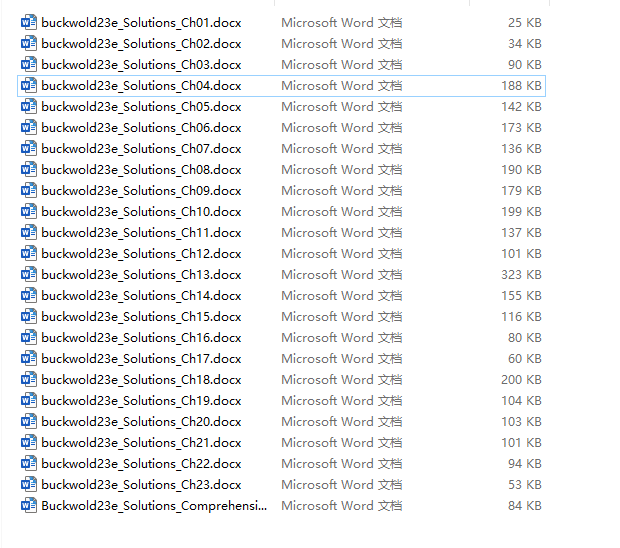This screenshot has height=548, width=620.
Task: Click the Word icon beside buckwold23e_Solutions_Ch05.docx
Action: click(x=29, y=106)
